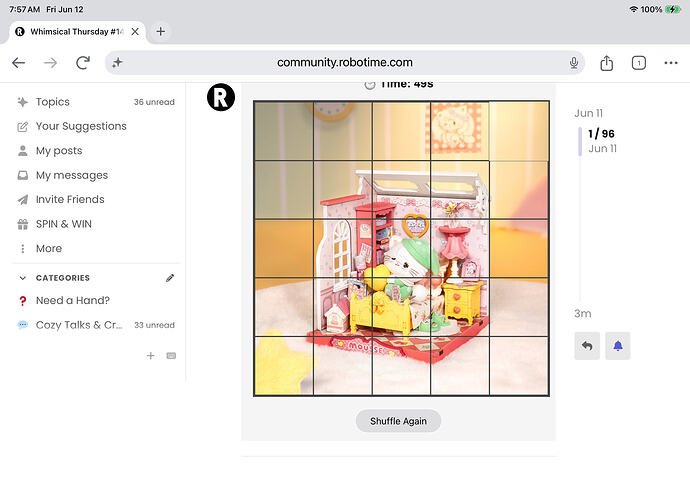Click the browser forward arrow
This screenshot has width=690, height=479.
point(51,63)
